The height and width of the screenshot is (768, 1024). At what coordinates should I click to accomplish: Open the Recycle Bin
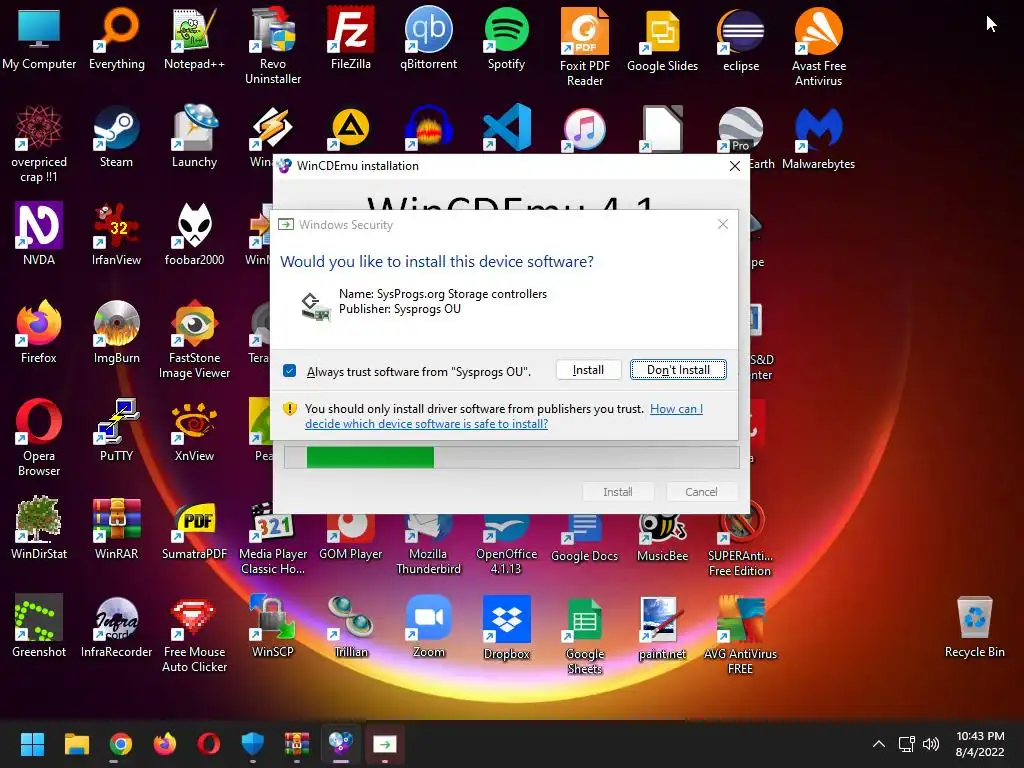tap(974, 626)
